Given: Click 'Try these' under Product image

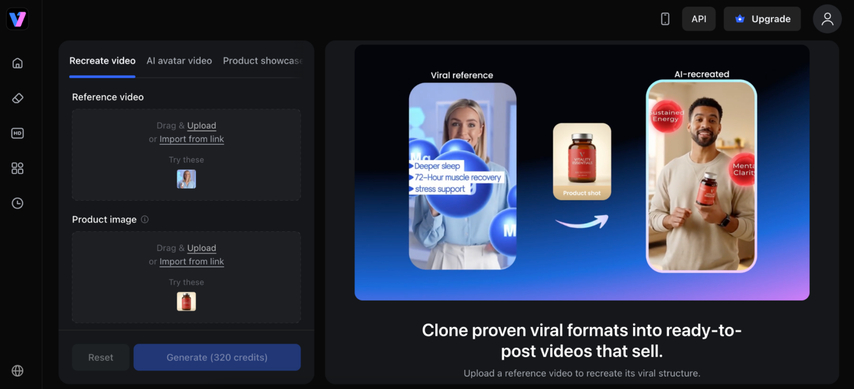Looking at the screenshot, I should (x=186, y=282).
